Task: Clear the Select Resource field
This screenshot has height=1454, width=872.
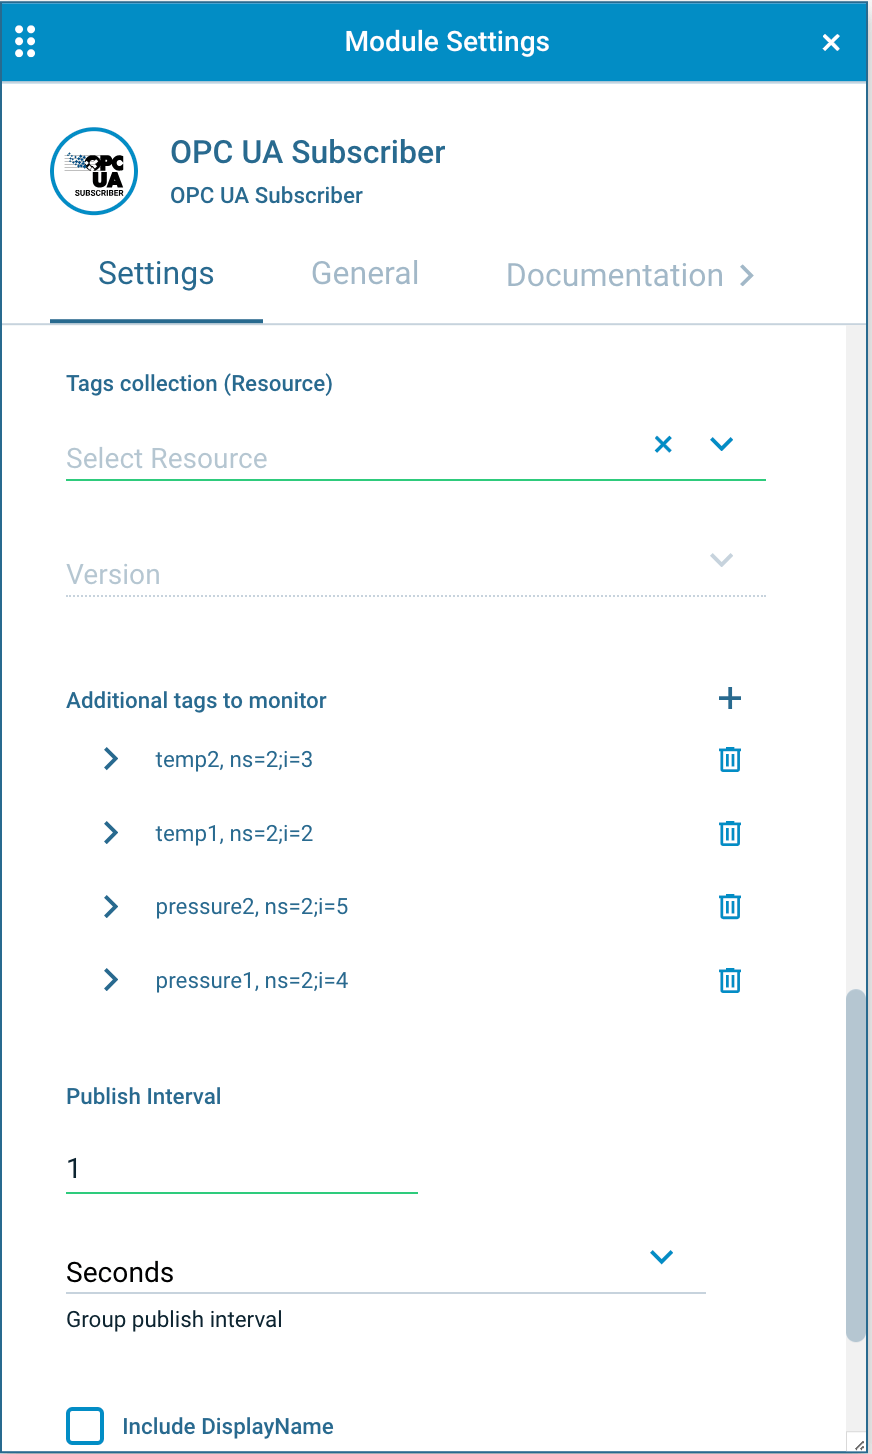Action: pyautogui.click(x=662, y=443)
